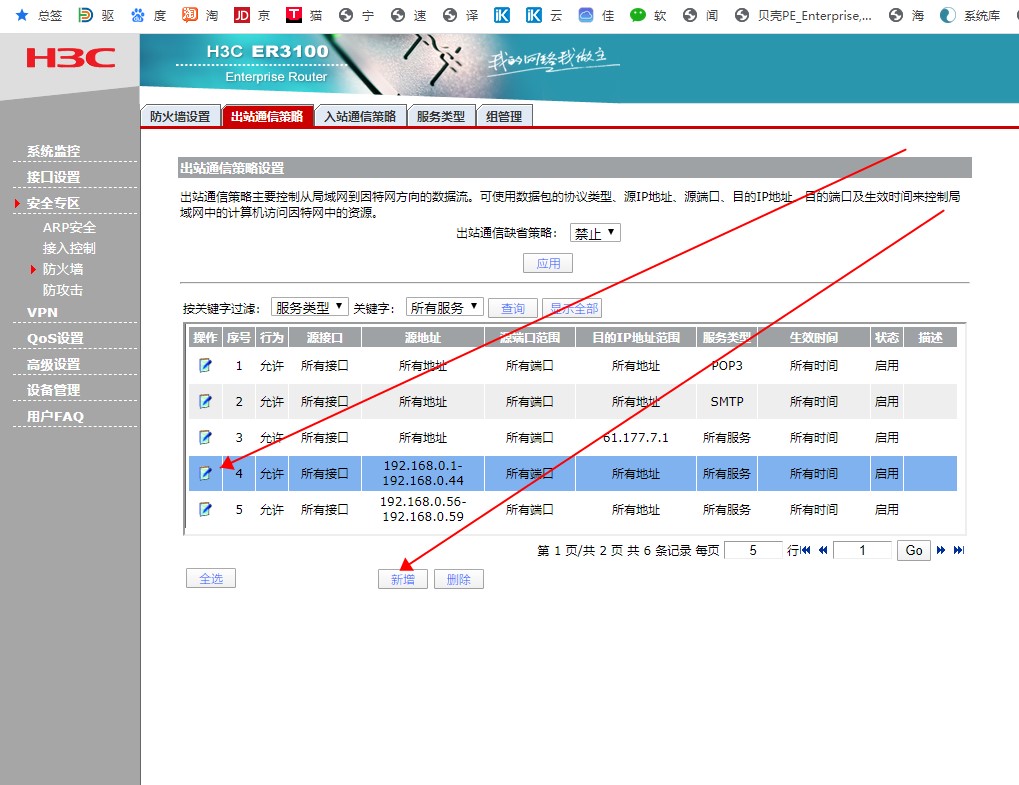Open the 速 globe bookmark
Viewport: 1019px width, 785px height.
(x=409, y=15)
